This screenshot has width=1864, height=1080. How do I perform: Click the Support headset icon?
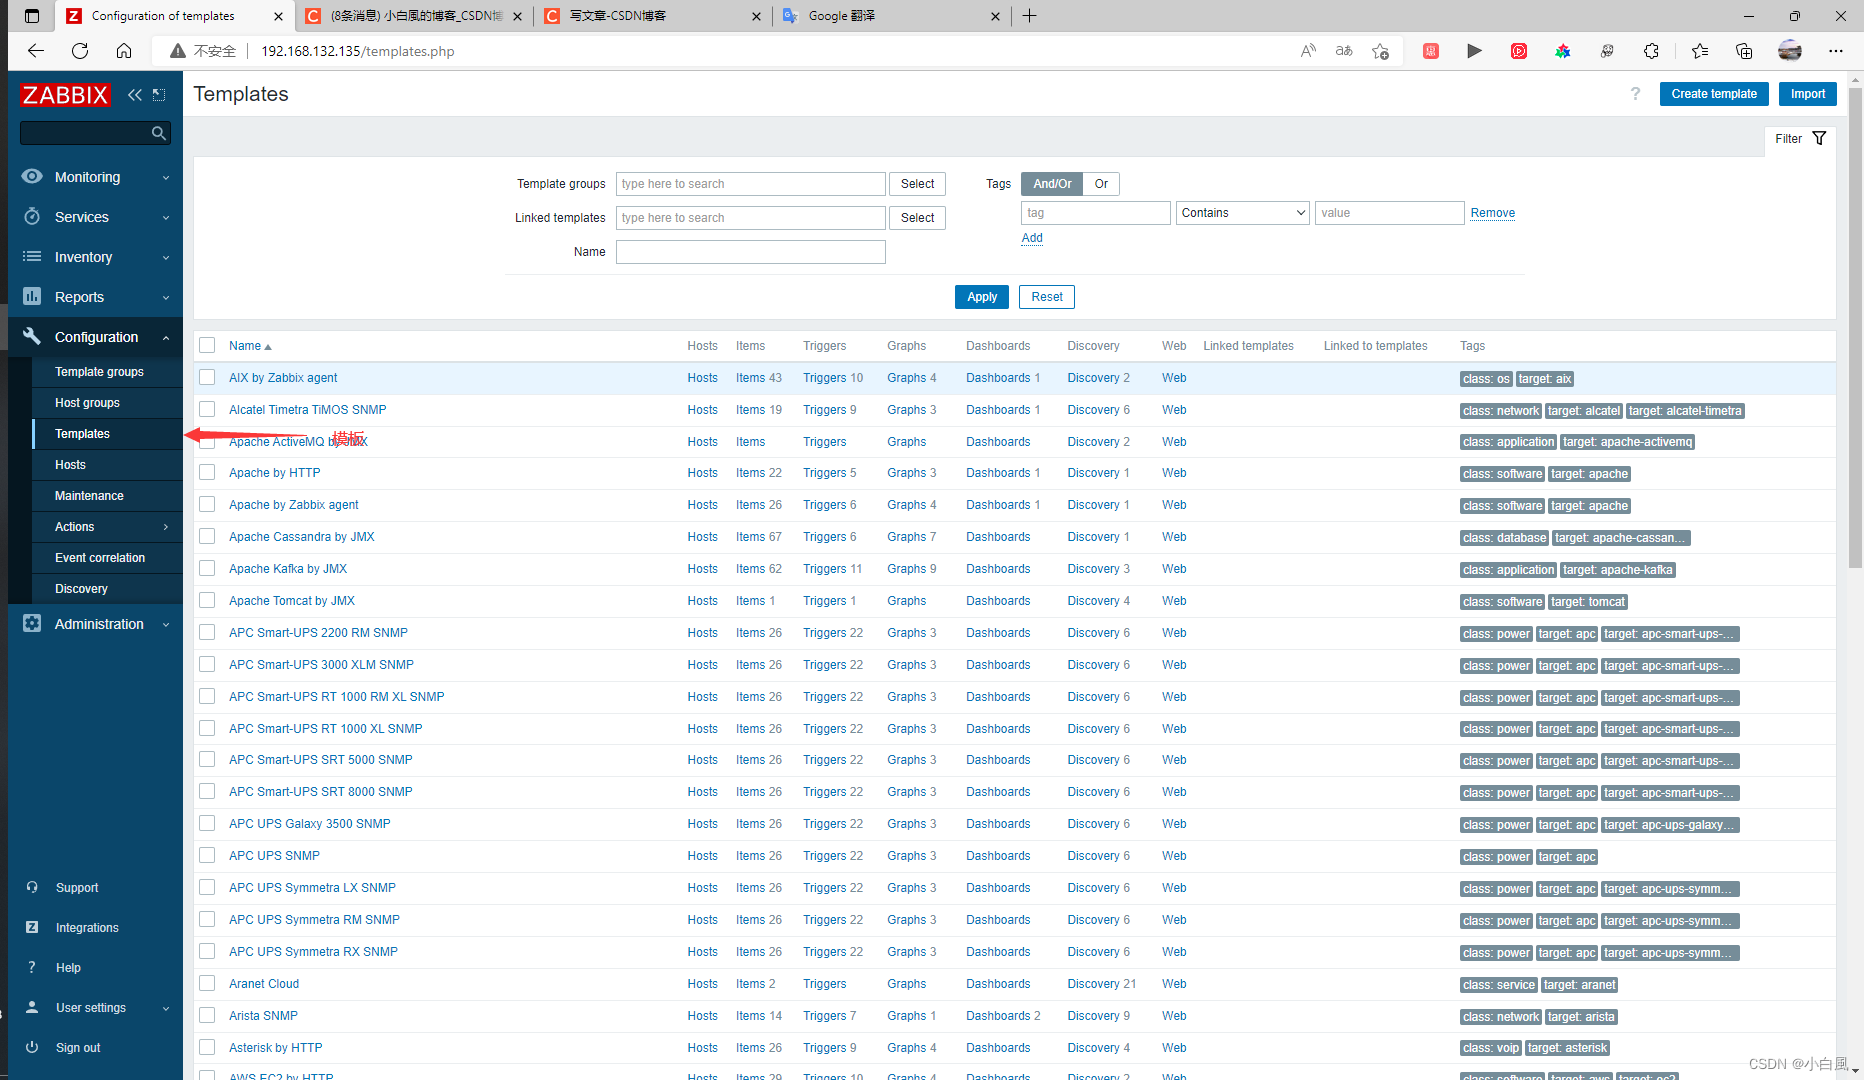(32, 887)
